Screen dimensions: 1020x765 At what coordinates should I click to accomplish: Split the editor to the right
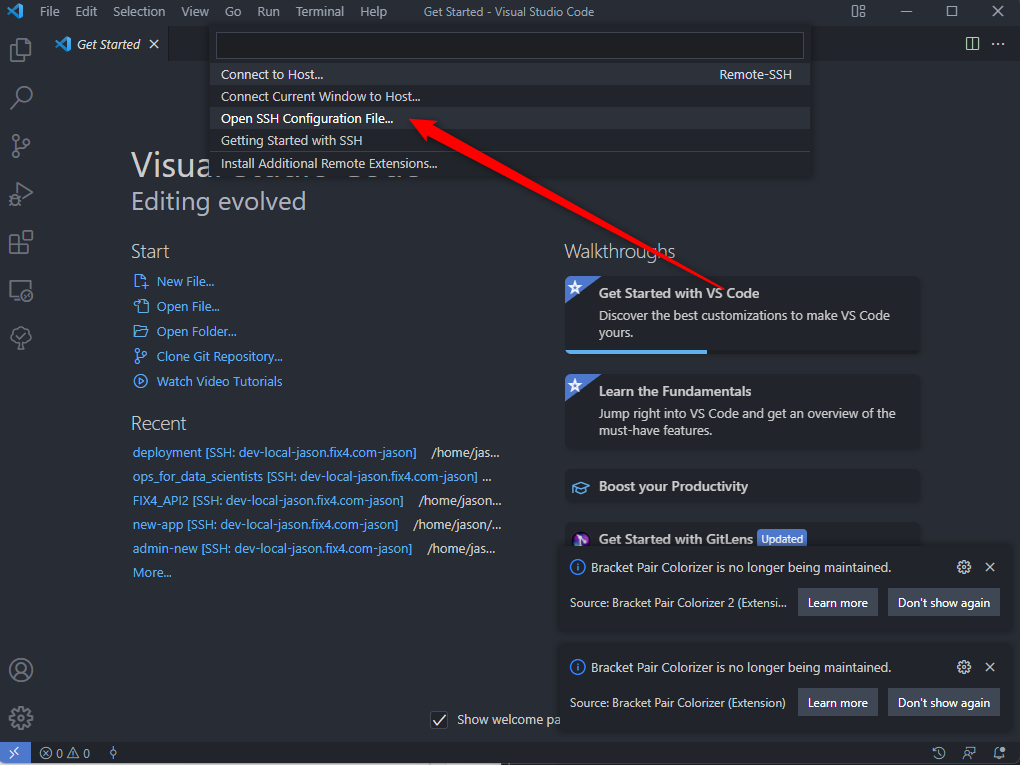[973, 44]
